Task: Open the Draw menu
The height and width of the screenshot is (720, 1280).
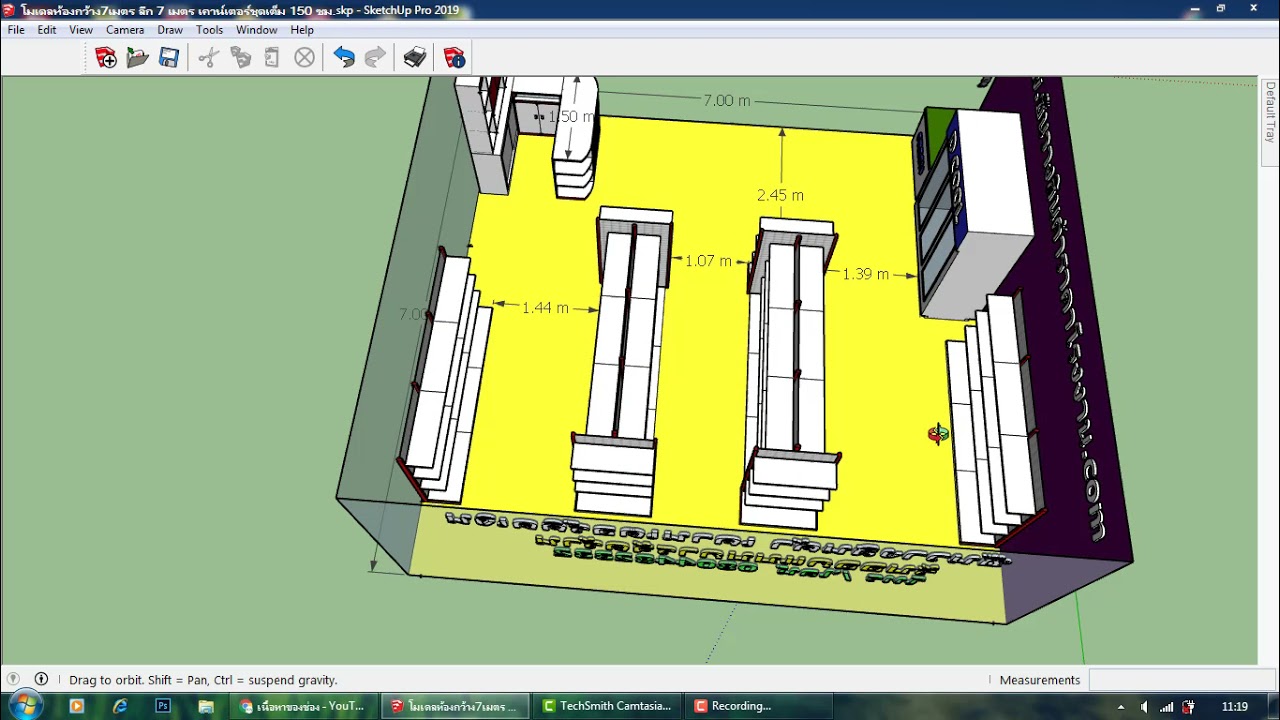Action: 170,30
